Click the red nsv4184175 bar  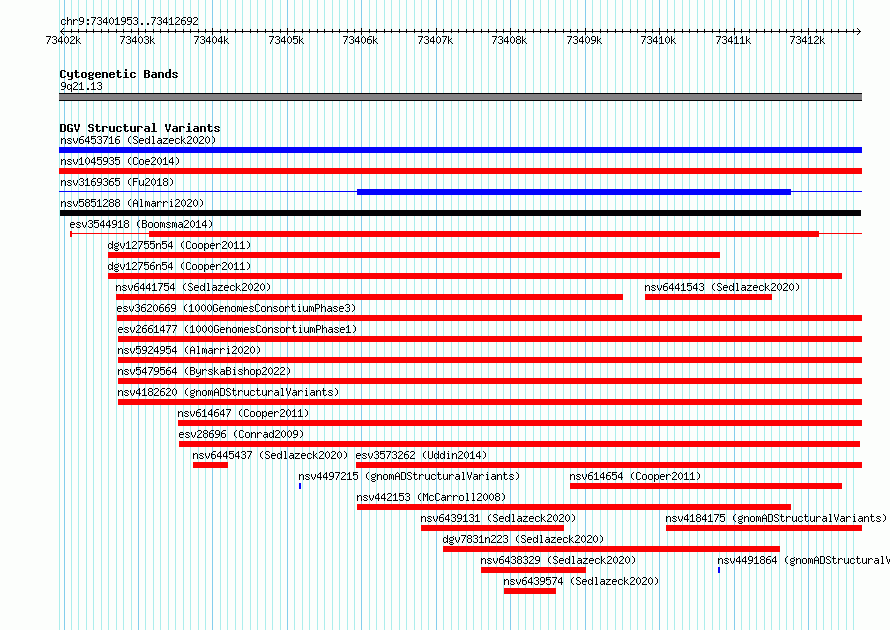(764, 528)
